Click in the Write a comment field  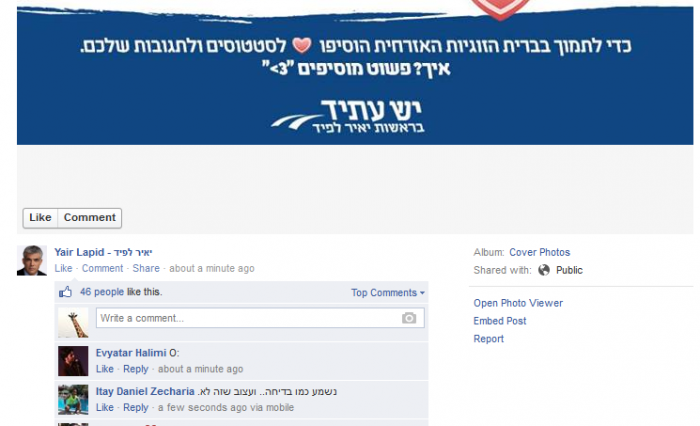260,318
